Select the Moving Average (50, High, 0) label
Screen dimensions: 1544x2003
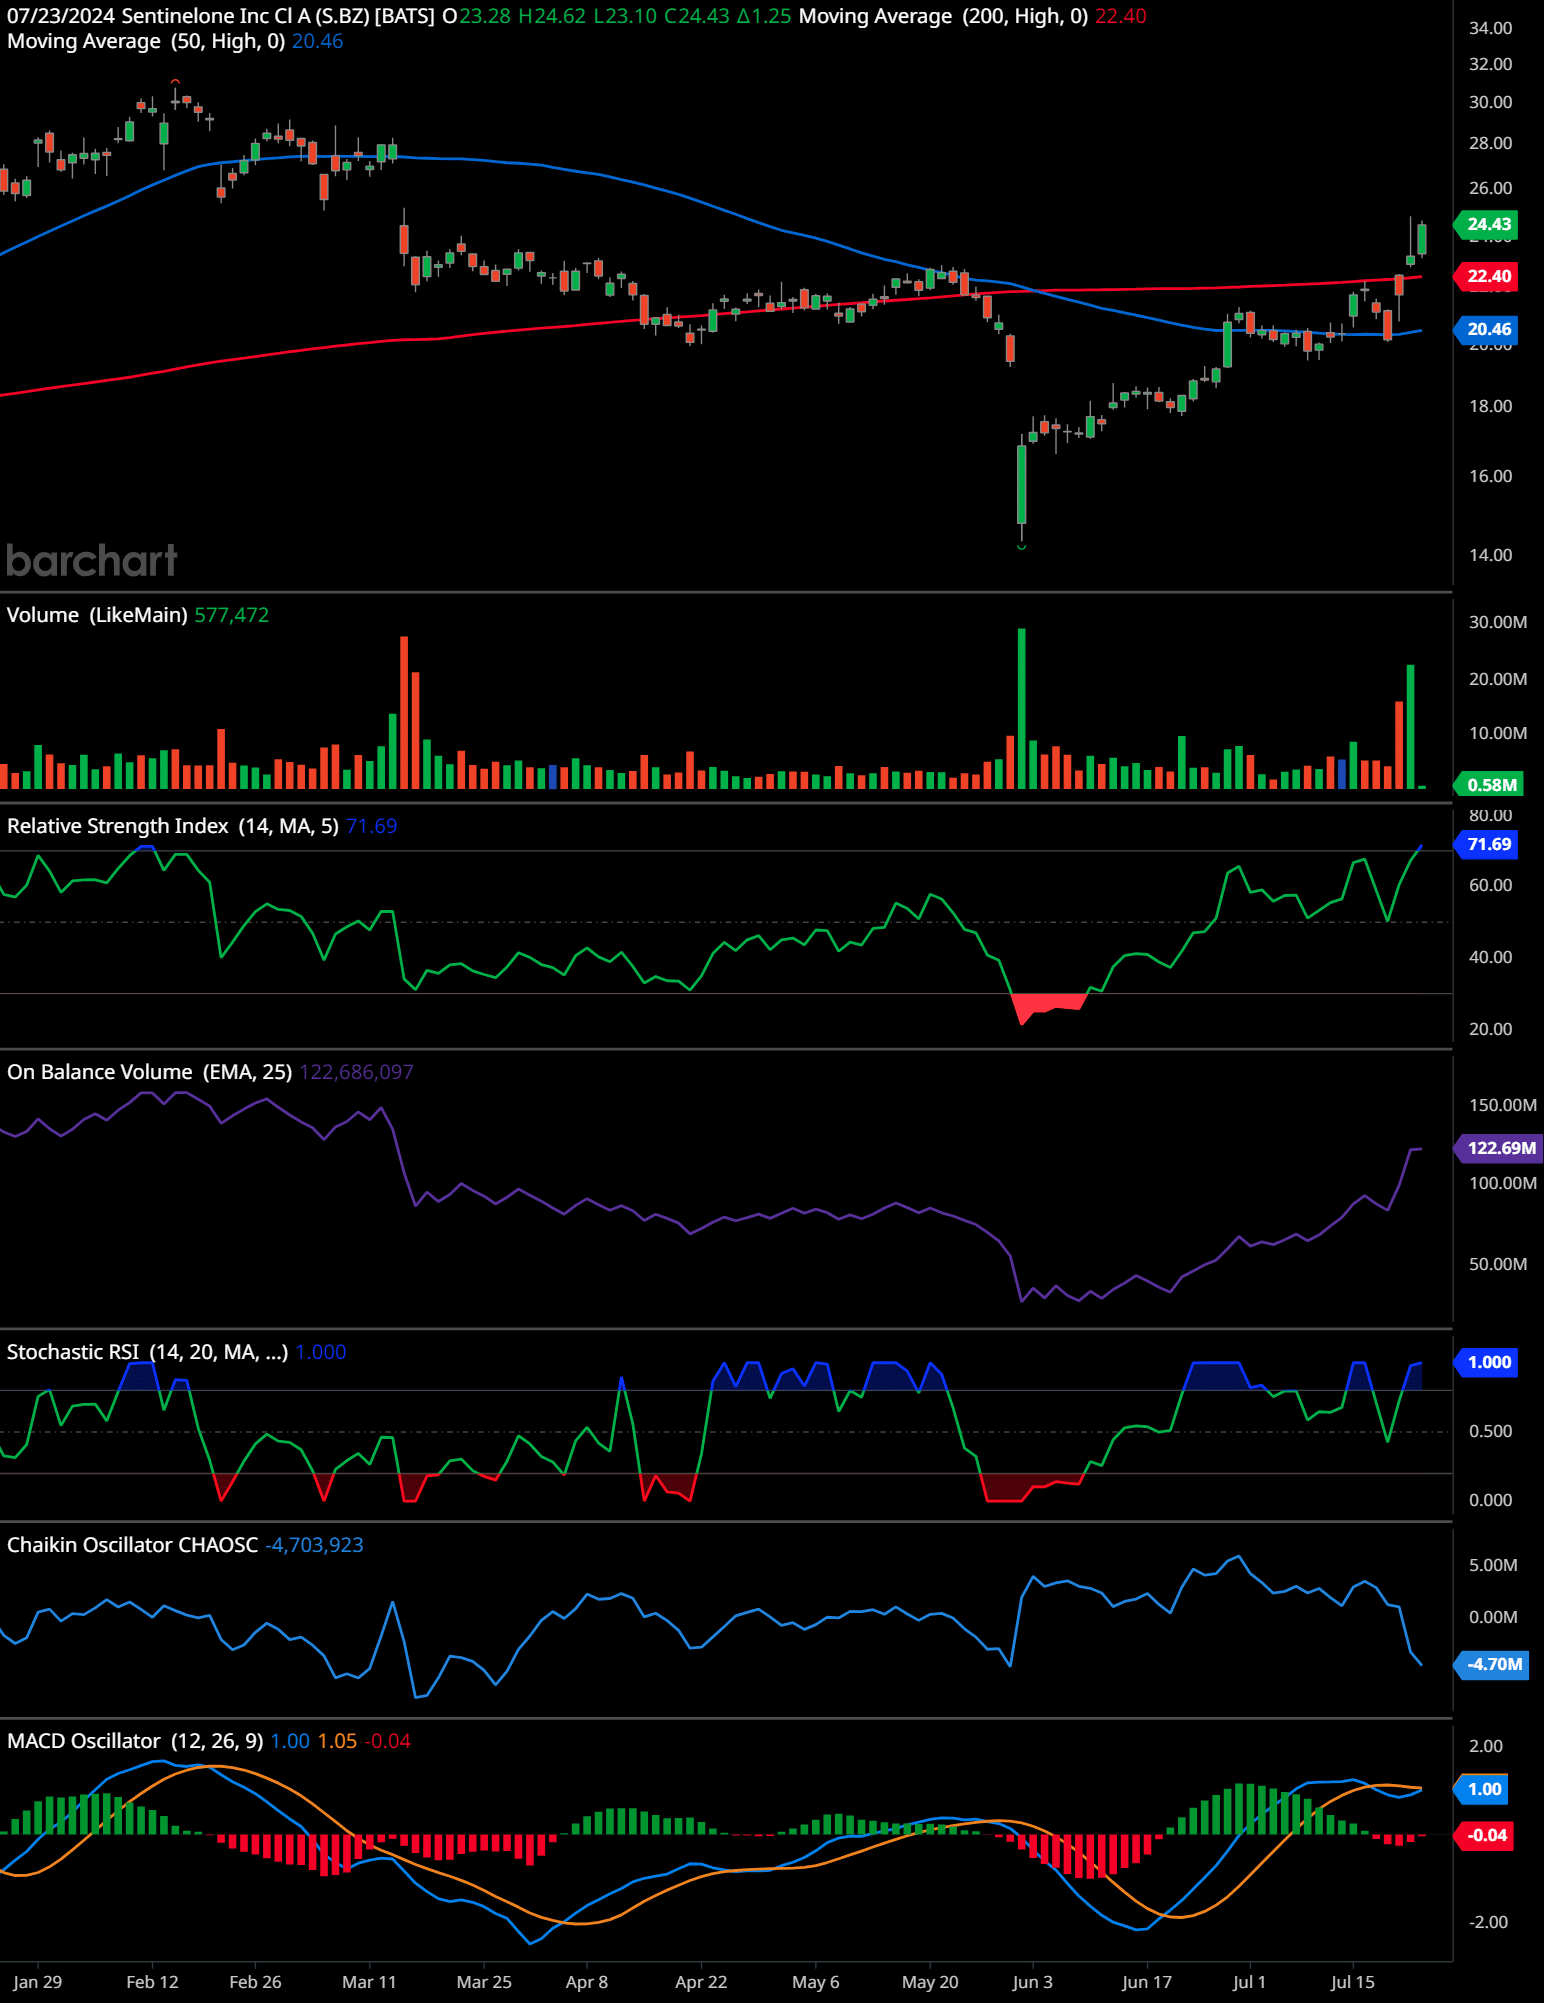(x=146, y=41)
